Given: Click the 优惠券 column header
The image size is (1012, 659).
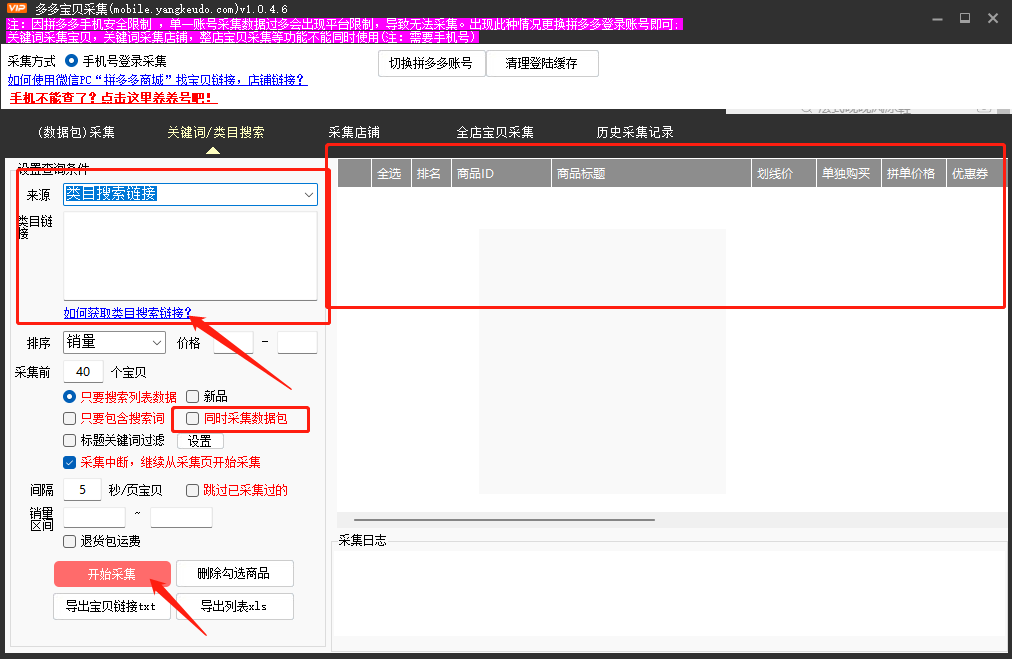Looking at the screenshot, I should (x=975, y=173).
